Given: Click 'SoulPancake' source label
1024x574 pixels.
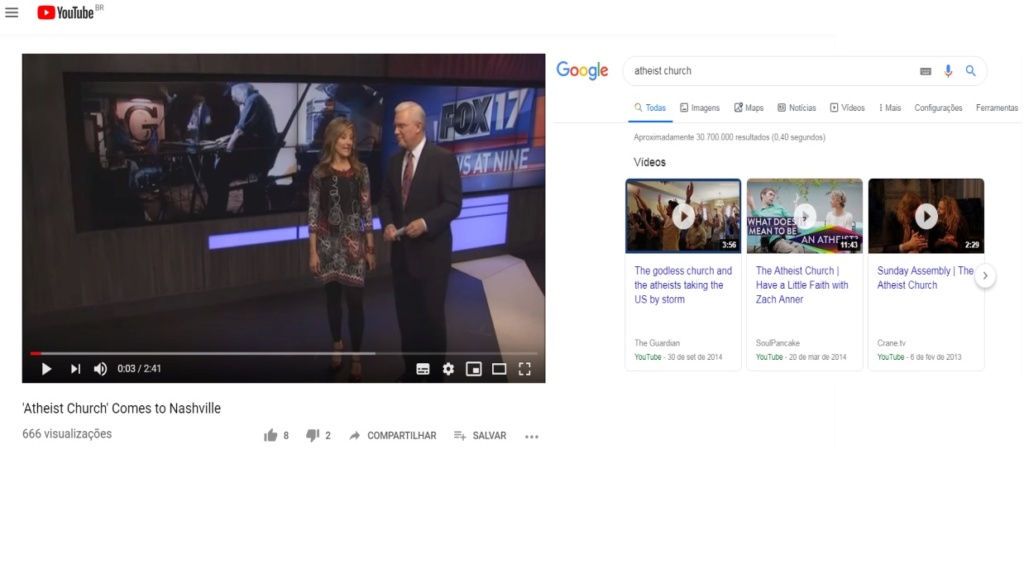Looking at the screenshot, I should point(777,343).
